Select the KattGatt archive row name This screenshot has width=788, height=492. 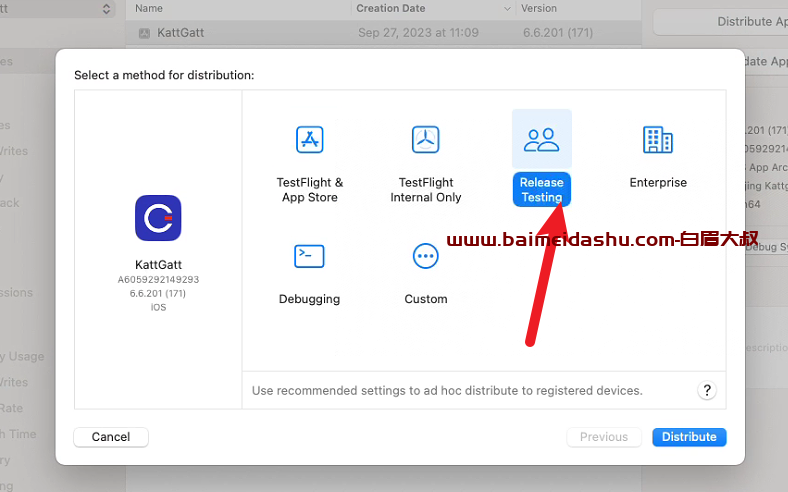point(180,33)
